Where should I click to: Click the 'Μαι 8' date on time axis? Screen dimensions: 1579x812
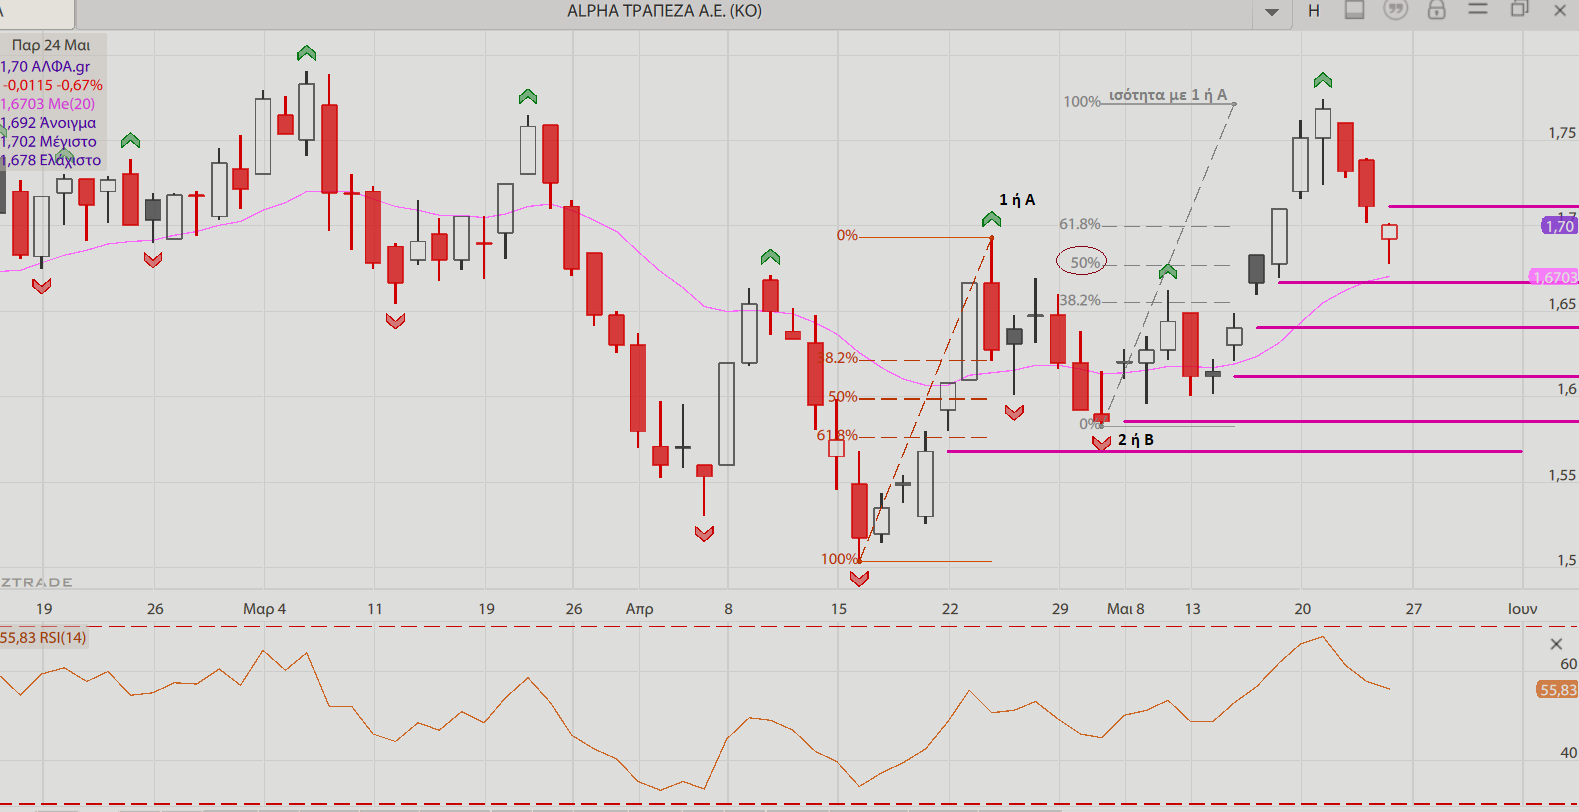point(1125,609)
